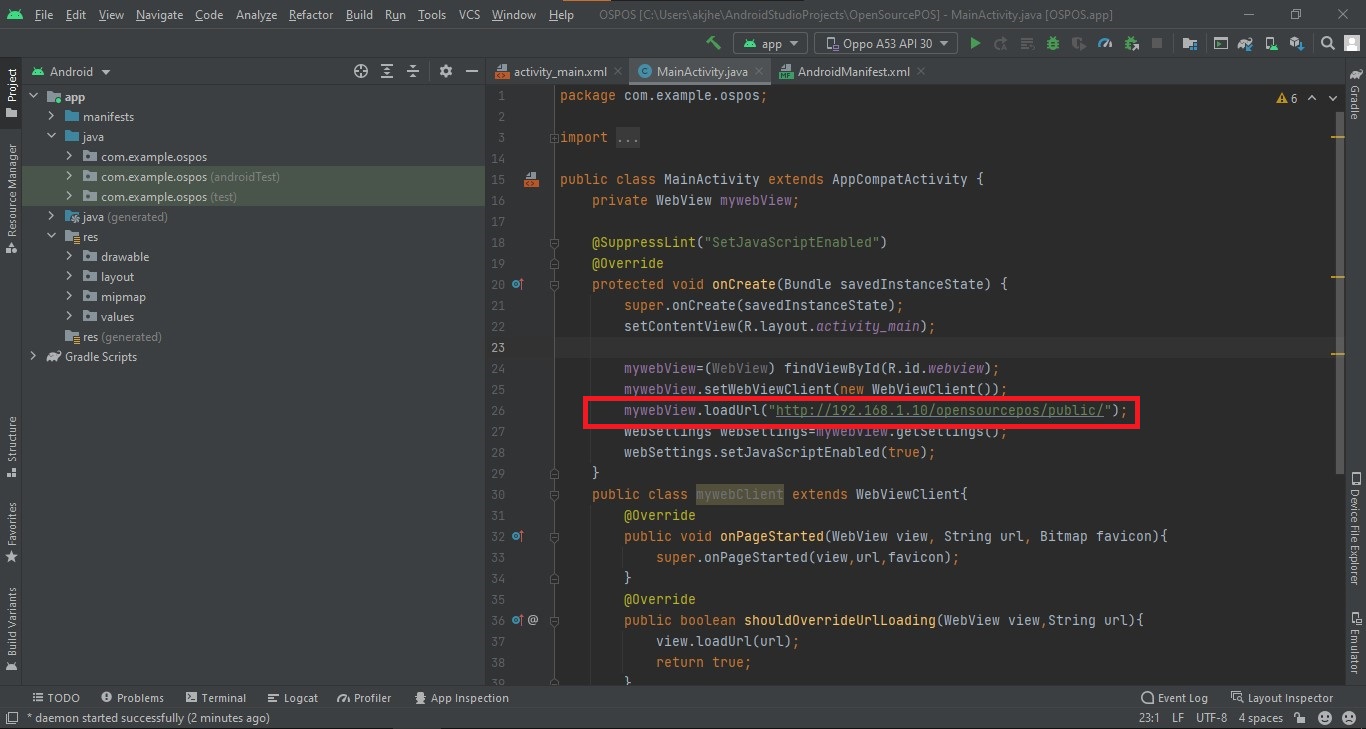Sync project with Gradle files
Image resolution: width=1366 pixels, height=729 pixels.
pos(1245,43)
